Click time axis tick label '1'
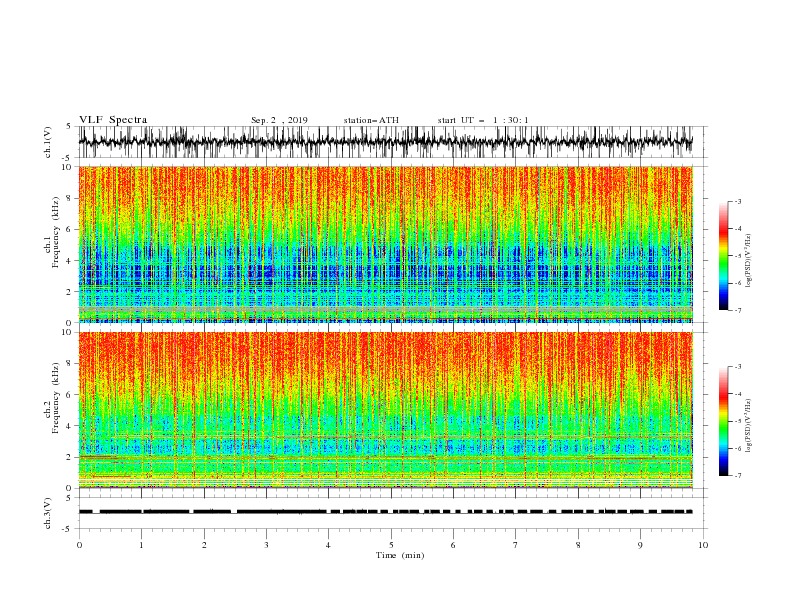The width and height of the screenshot is (792, 612). pos(141,545)
